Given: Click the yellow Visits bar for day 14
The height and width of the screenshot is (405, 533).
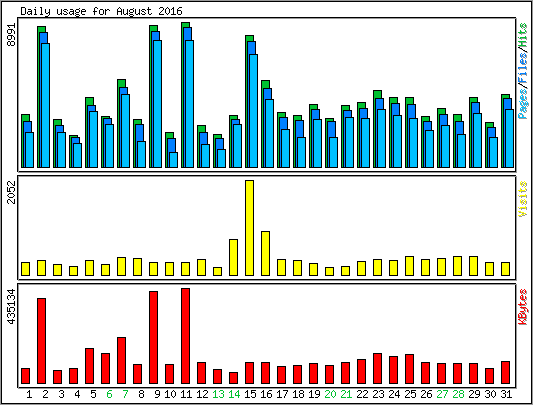Looking at the screenshot, I should coord(234,257).
